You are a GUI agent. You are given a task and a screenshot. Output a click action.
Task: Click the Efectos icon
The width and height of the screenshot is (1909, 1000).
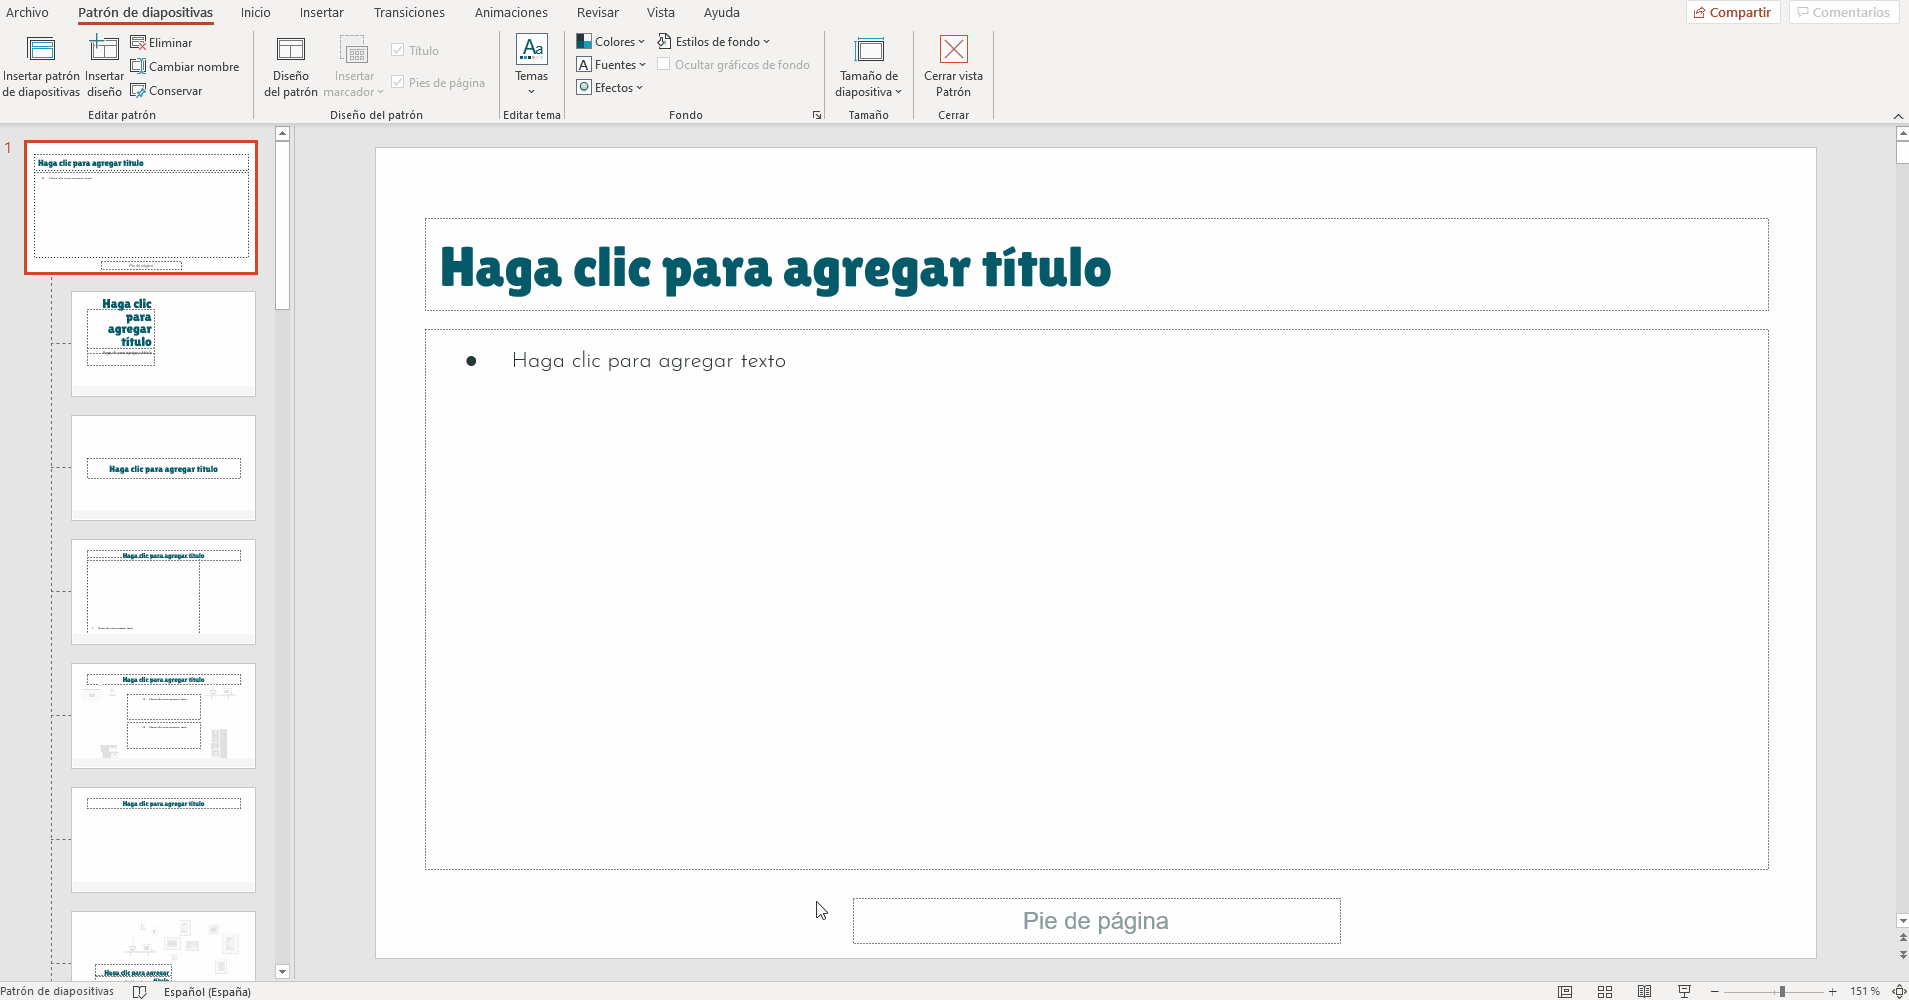coord(584,87)
